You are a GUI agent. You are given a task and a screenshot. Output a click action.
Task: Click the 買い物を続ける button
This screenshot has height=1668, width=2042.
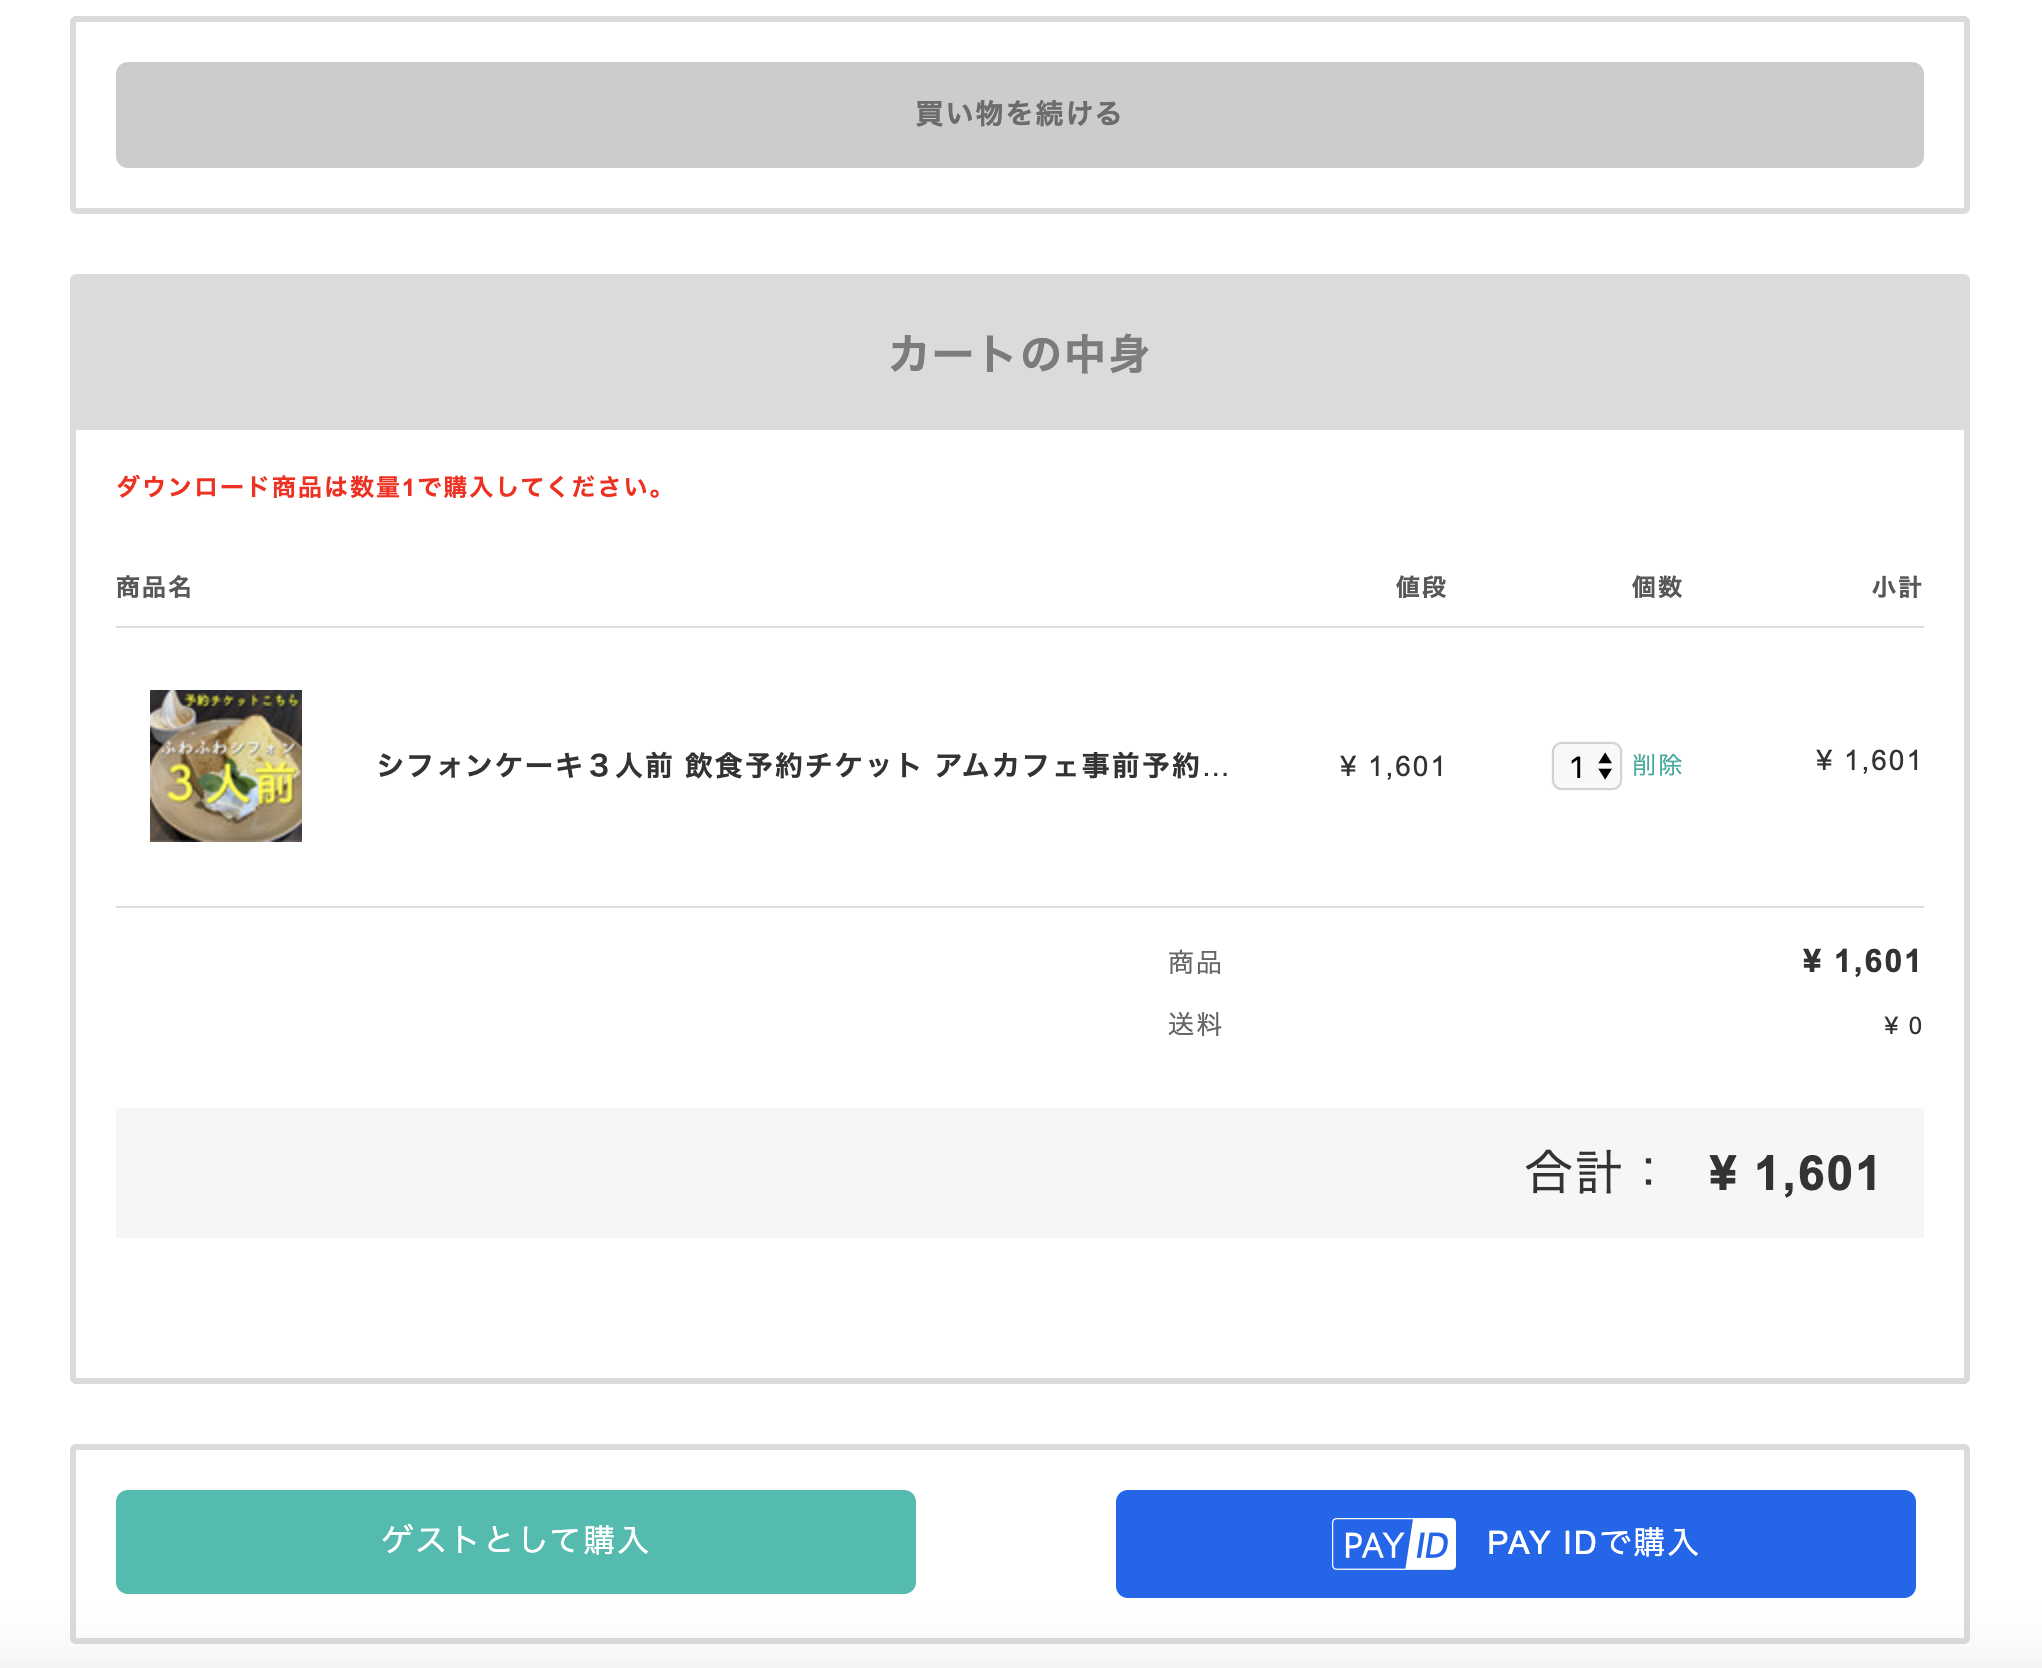pyautogui.click(x=1019, y=115)
